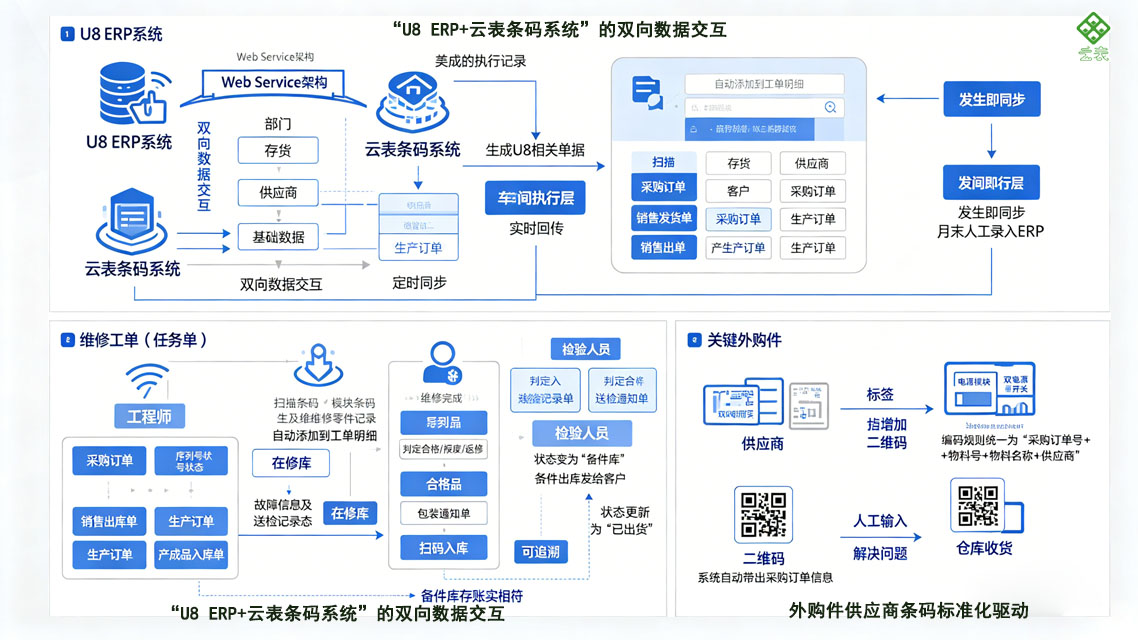Click the number 1 badge beside U8 ERP系统 header

tap(67, 34)
